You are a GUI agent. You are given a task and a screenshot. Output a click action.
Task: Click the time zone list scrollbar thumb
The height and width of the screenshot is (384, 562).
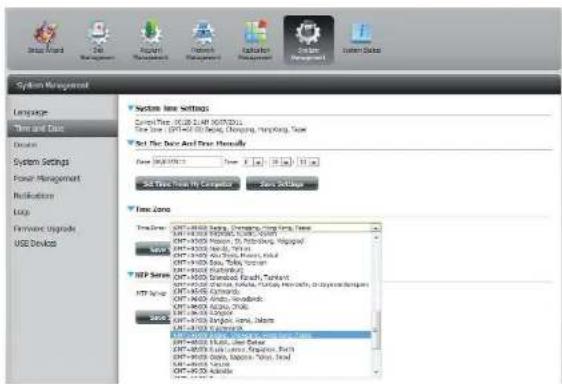coord(376,330)
